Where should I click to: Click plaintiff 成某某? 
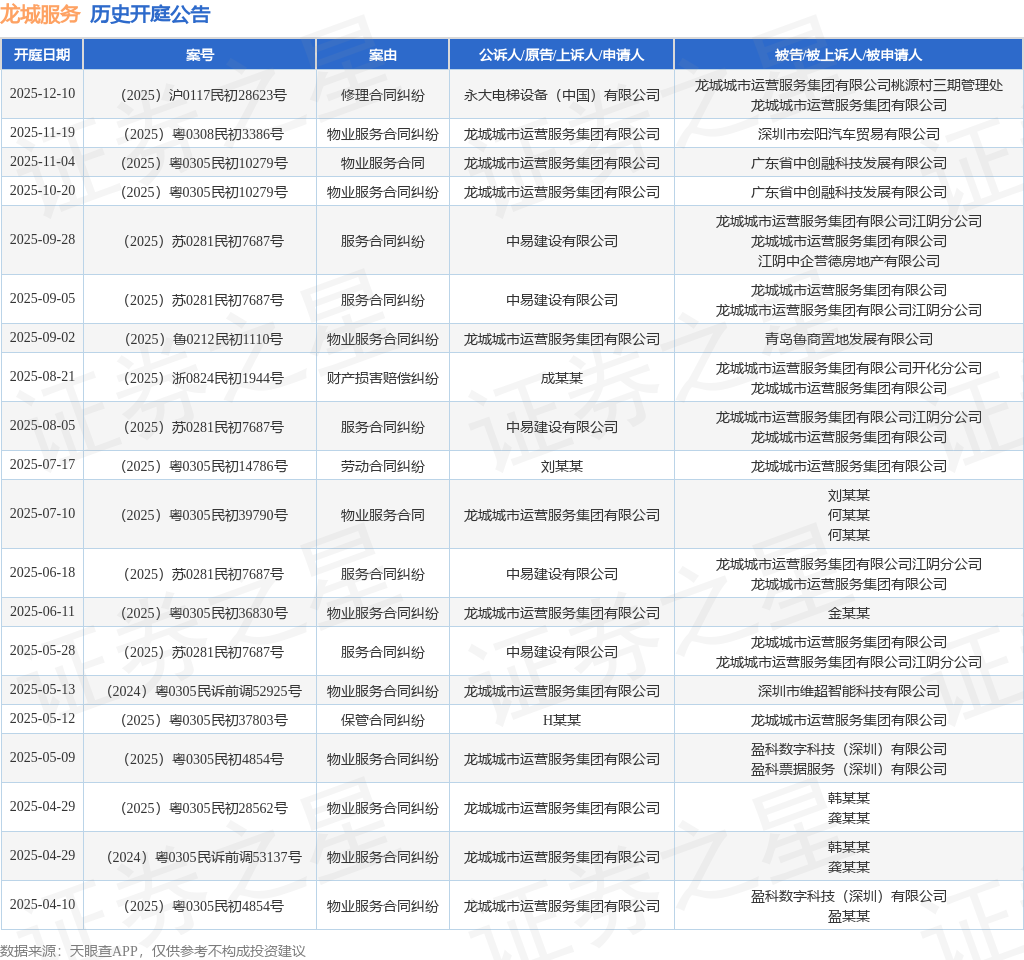pos(562,379)
